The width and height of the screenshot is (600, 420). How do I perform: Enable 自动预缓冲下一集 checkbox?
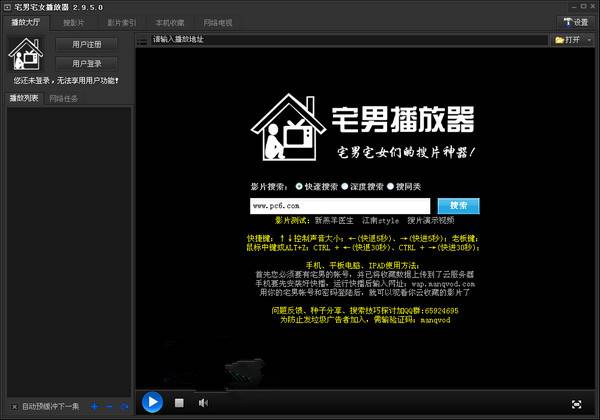(x=14, y=407)
